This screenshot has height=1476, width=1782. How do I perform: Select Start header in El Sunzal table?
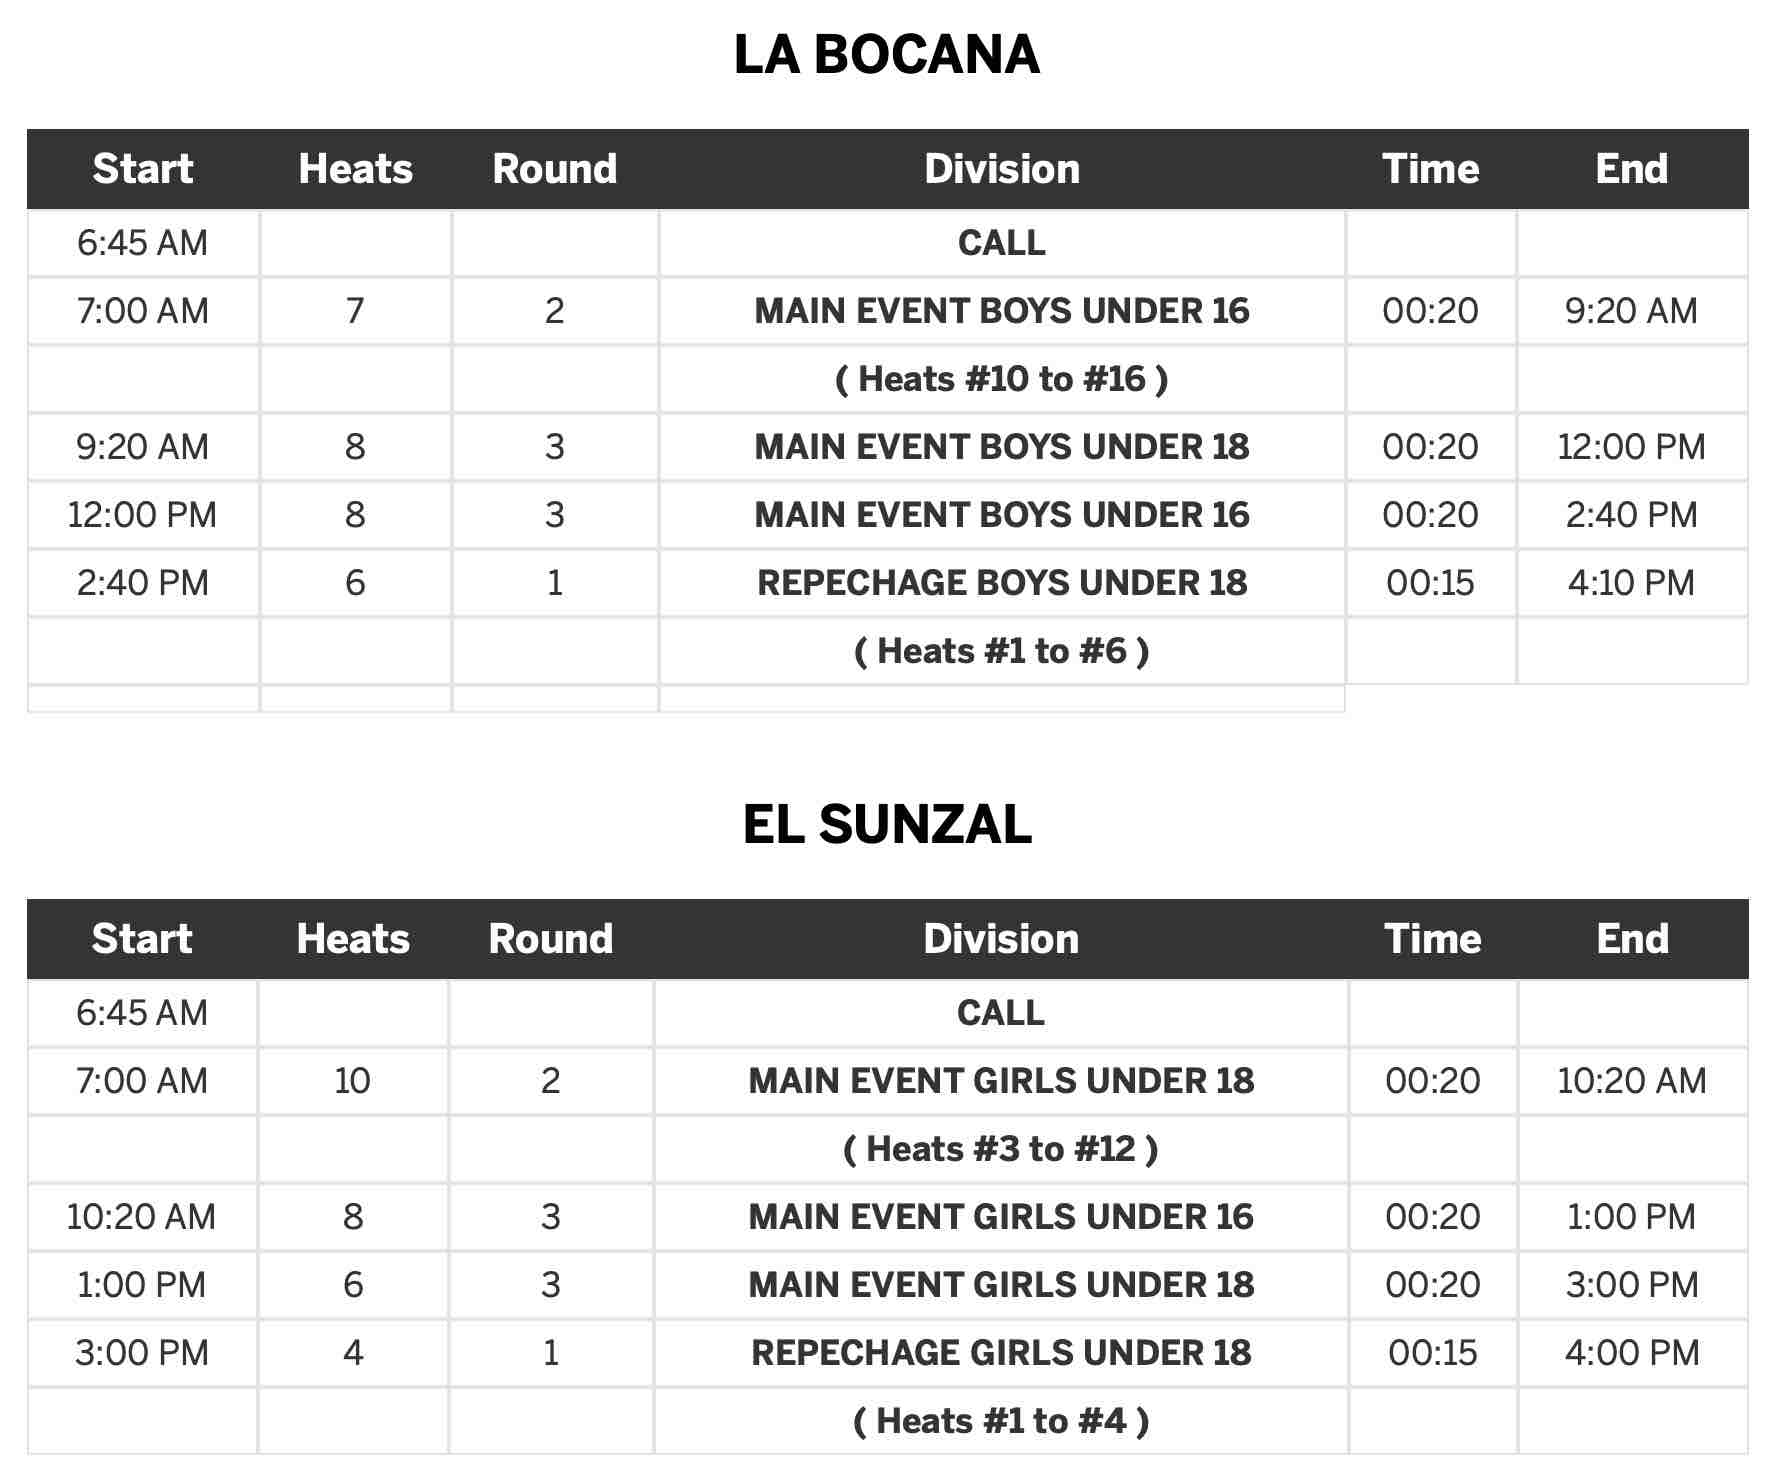coord(142,939)
